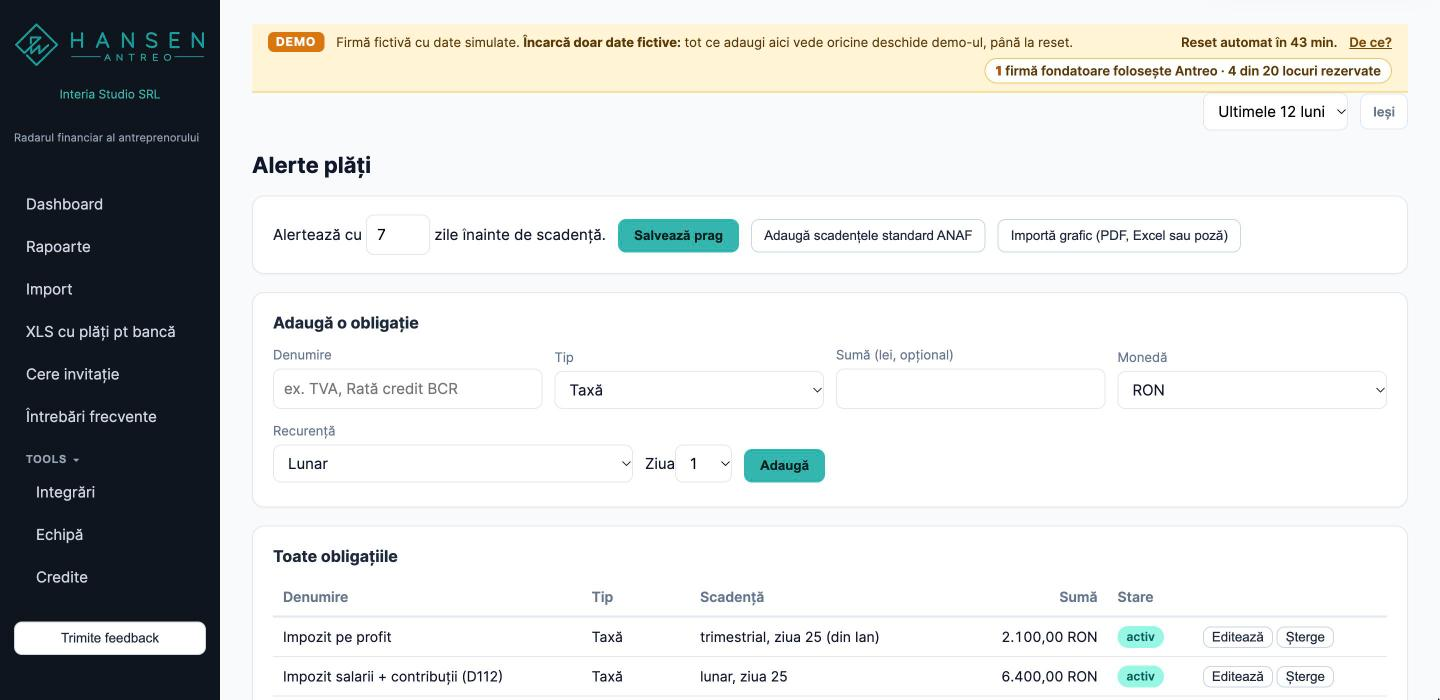The width and height of the screenshot is (1440, 700).
Task: Click the Ieși logout button
Action: [x=1384, y=112]
